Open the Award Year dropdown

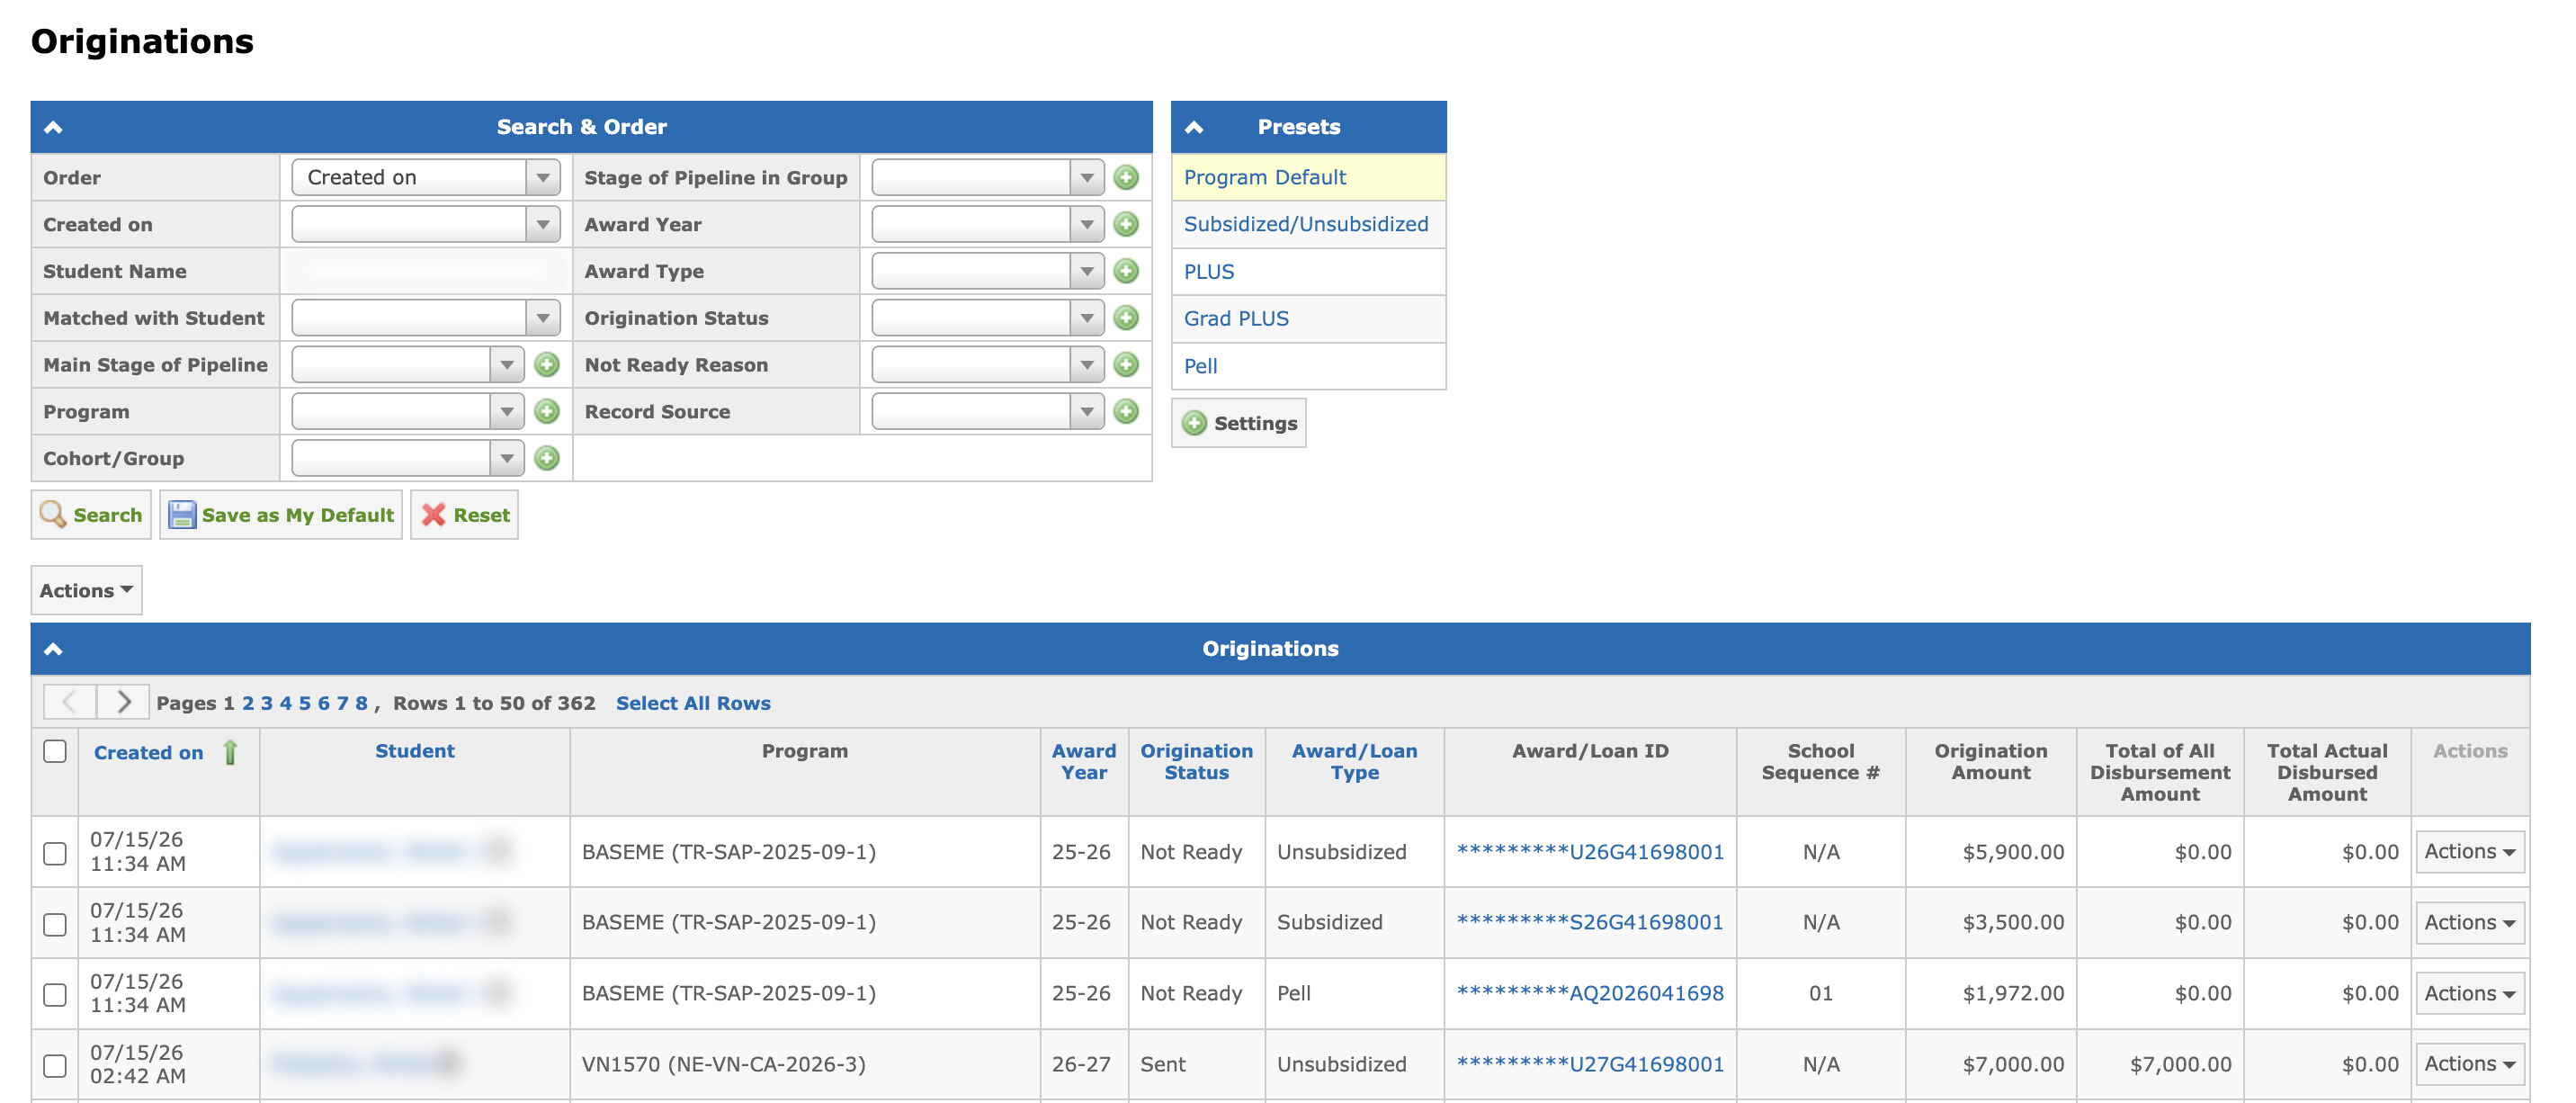coord(988,224)
